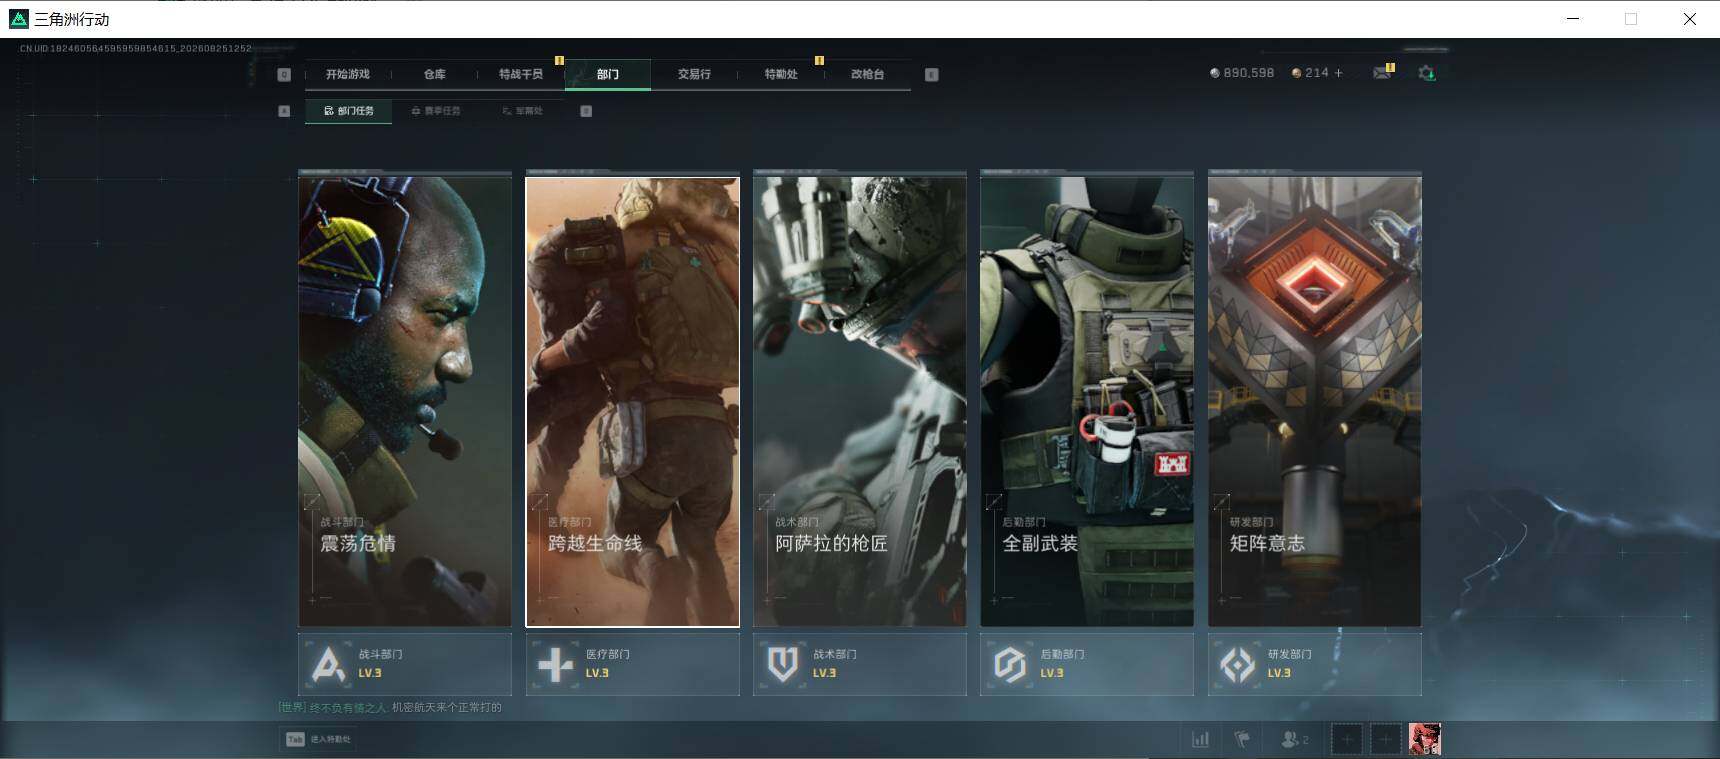Switch to the 改枪台 tab
Screen dimensions: 1720x759
point(867,74)
